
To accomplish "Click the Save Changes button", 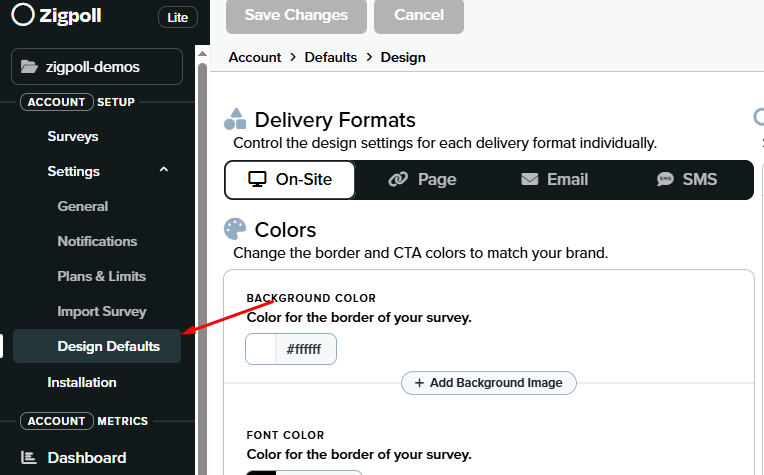I will point(296,15).
